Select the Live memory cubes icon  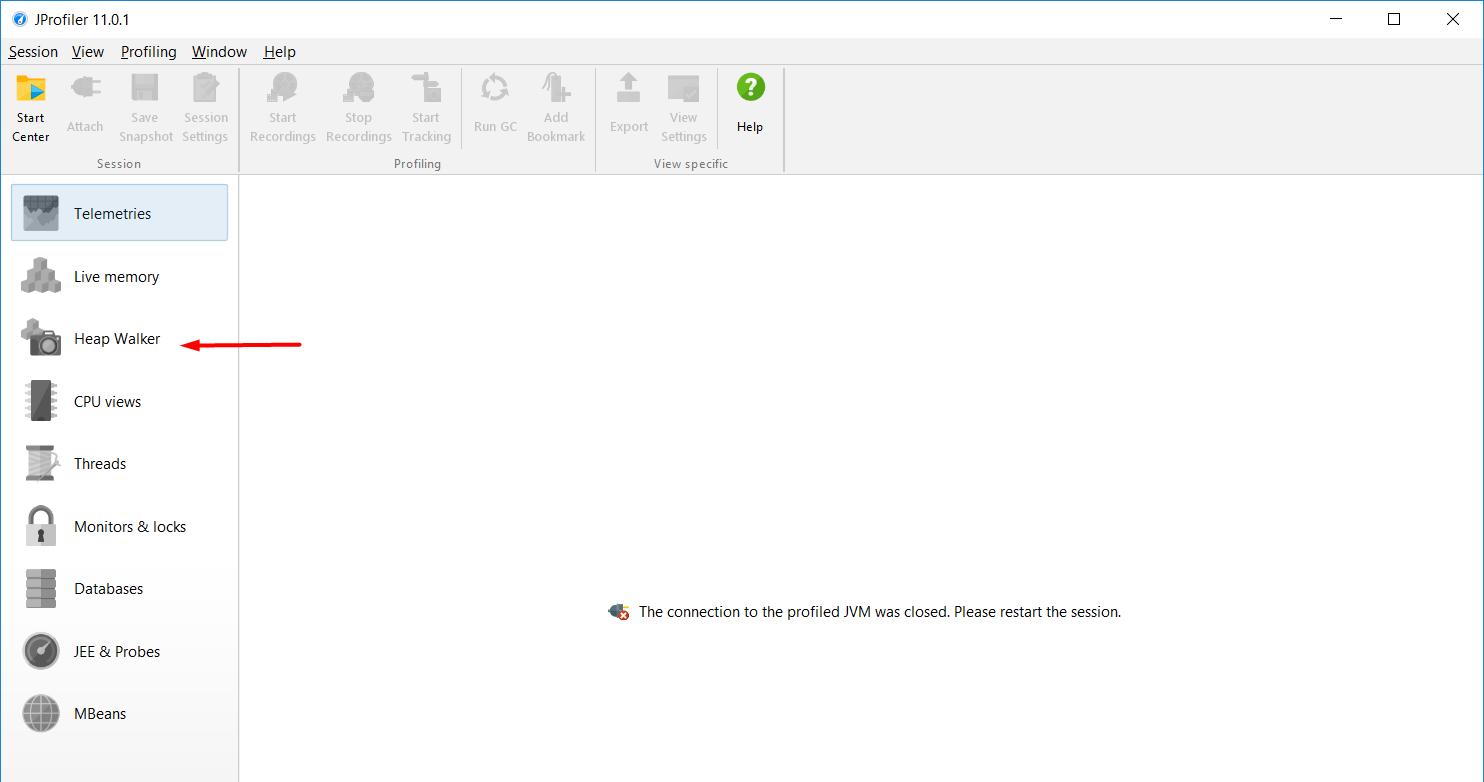point(41,276)
